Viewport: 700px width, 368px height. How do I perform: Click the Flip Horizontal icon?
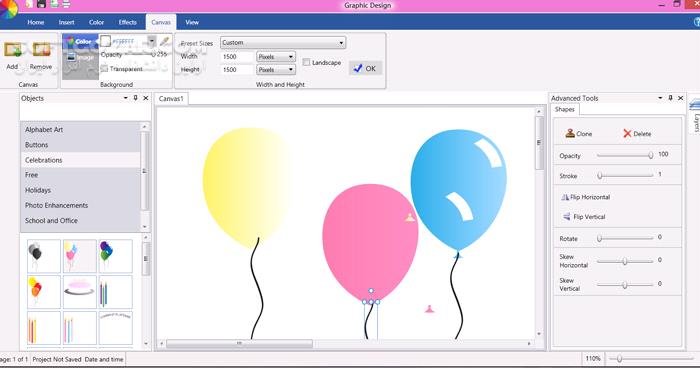click(x=565, y=197)
